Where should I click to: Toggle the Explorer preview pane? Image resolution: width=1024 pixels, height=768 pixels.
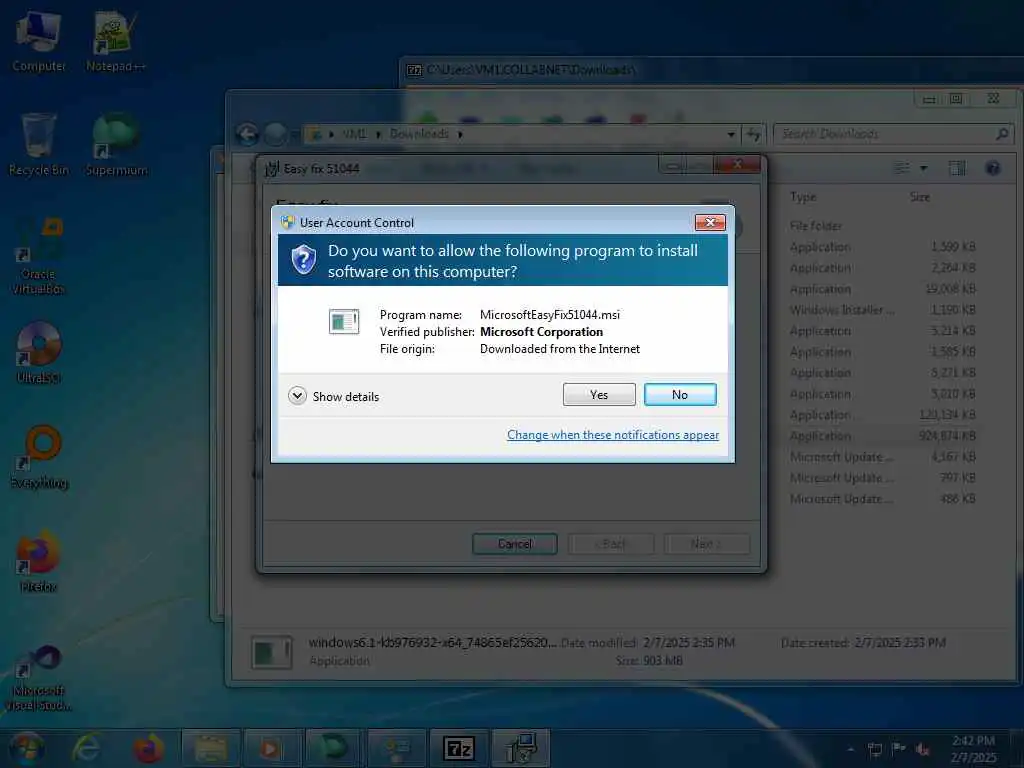(957, 168)
